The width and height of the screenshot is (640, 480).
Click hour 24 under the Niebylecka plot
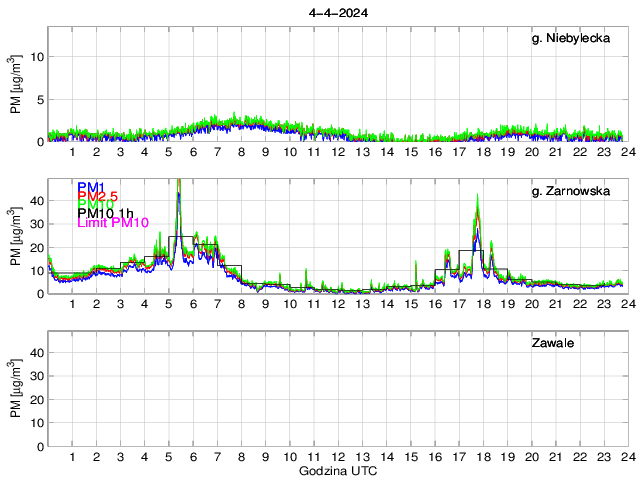(x=628, y=152)
